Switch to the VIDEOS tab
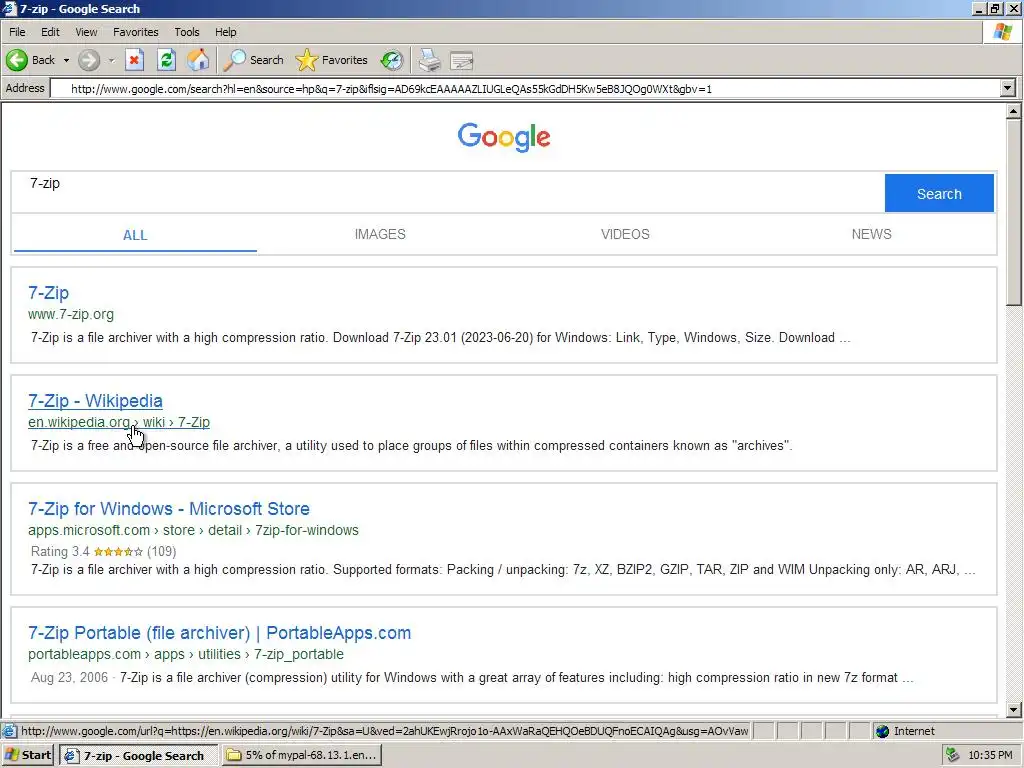The height and width of the screenshot is (768, 1024). pos(625,234)
